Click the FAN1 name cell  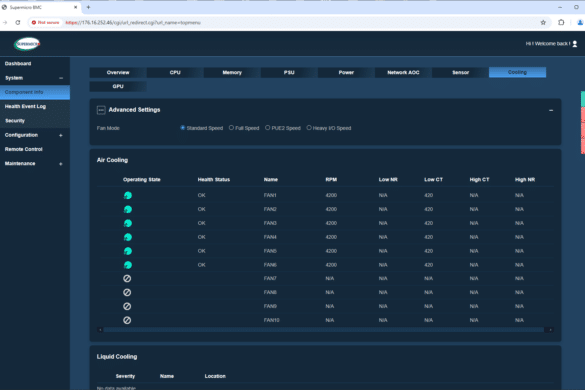pyautogui.click(x=270, y=195)
